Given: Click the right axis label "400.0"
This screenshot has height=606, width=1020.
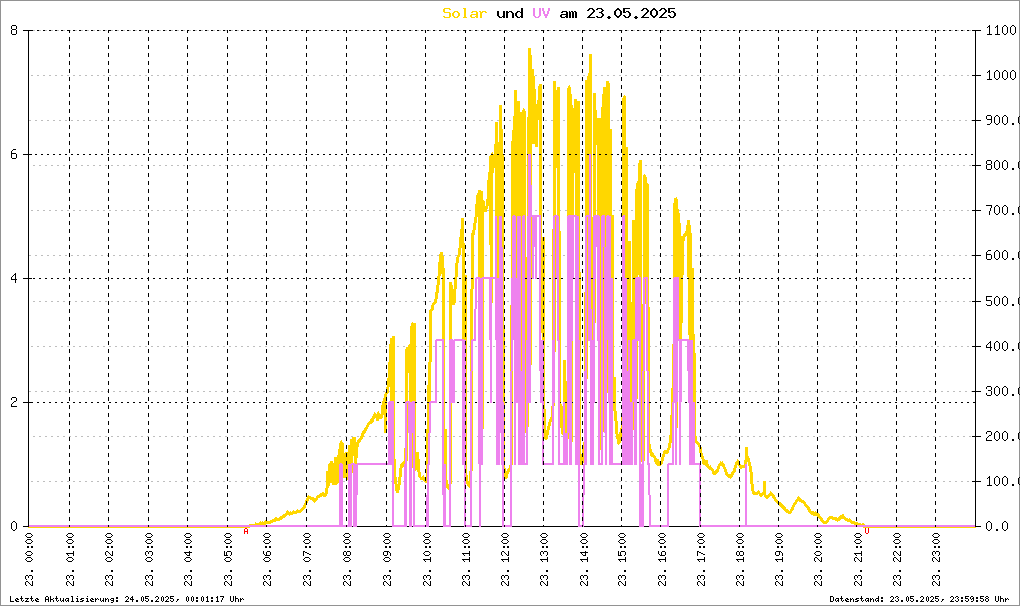Looking at the screenshot, I should (1002, 346).
